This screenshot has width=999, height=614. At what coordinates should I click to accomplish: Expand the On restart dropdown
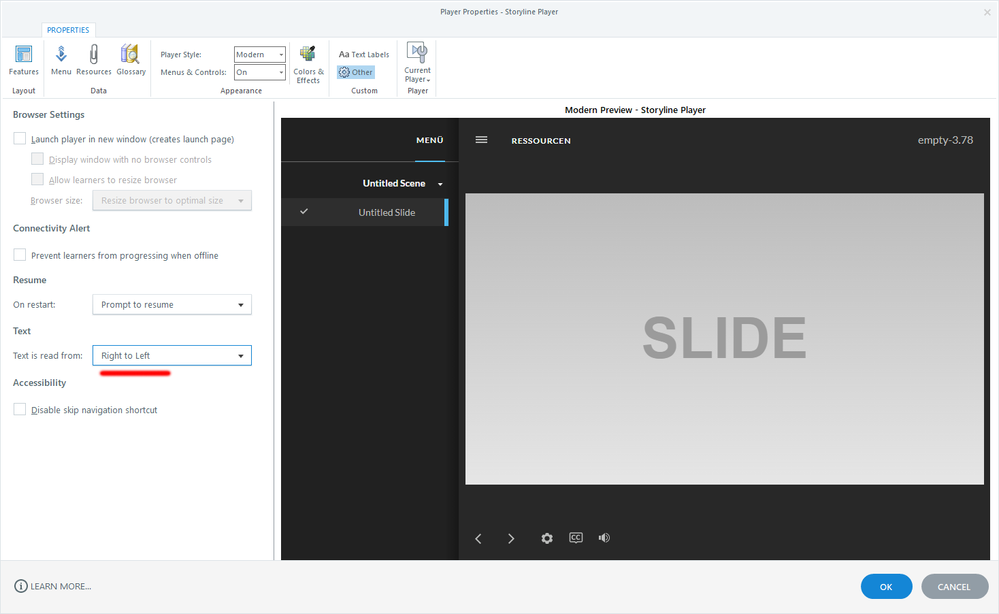point(171,305)
